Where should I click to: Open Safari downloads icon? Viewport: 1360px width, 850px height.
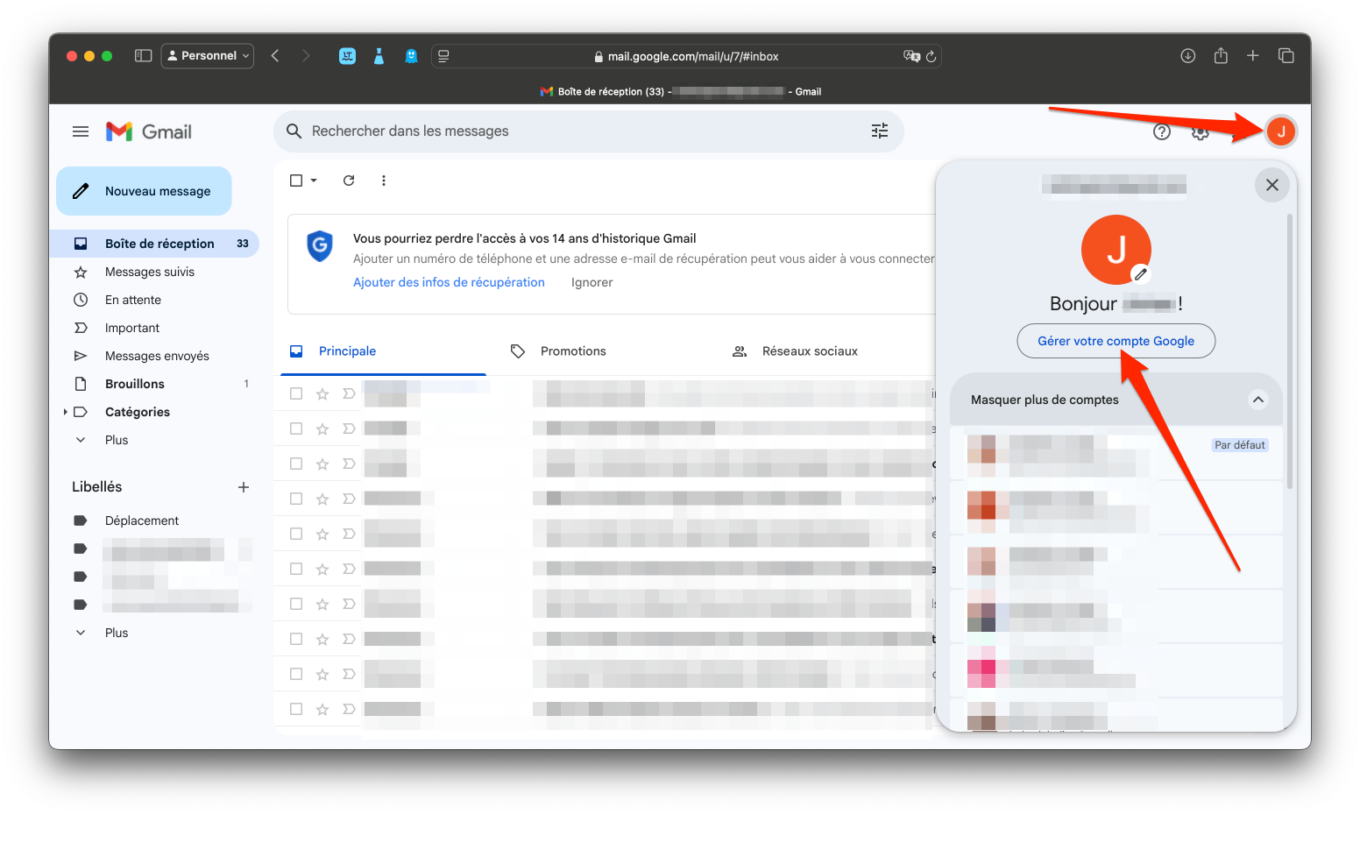1188,56
